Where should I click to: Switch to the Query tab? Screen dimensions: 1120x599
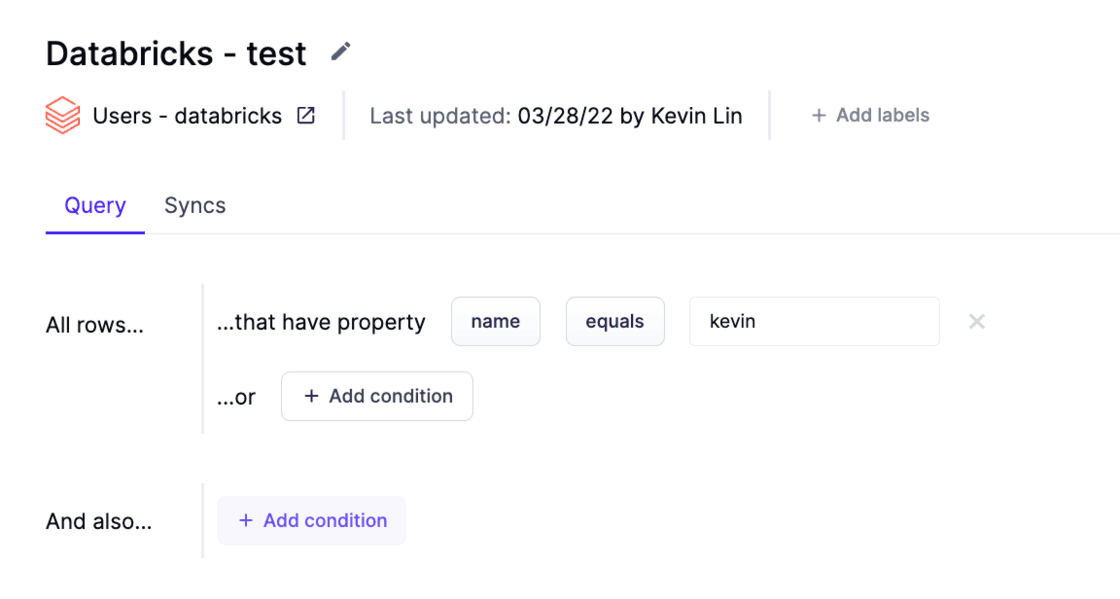click(95, 206)
